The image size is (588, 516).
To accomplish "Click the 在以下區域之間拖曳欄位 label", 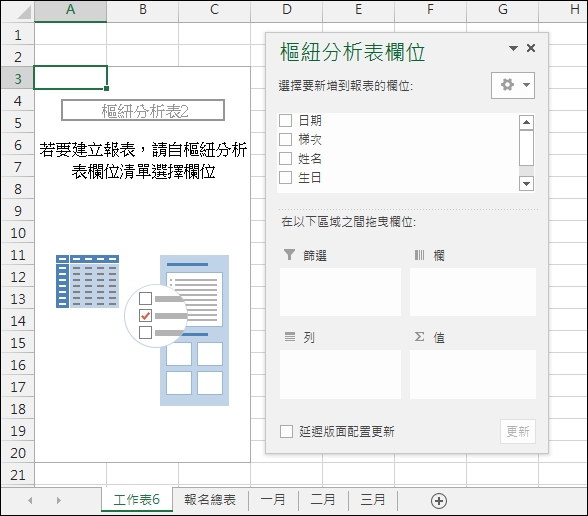I will pos(348,222).
